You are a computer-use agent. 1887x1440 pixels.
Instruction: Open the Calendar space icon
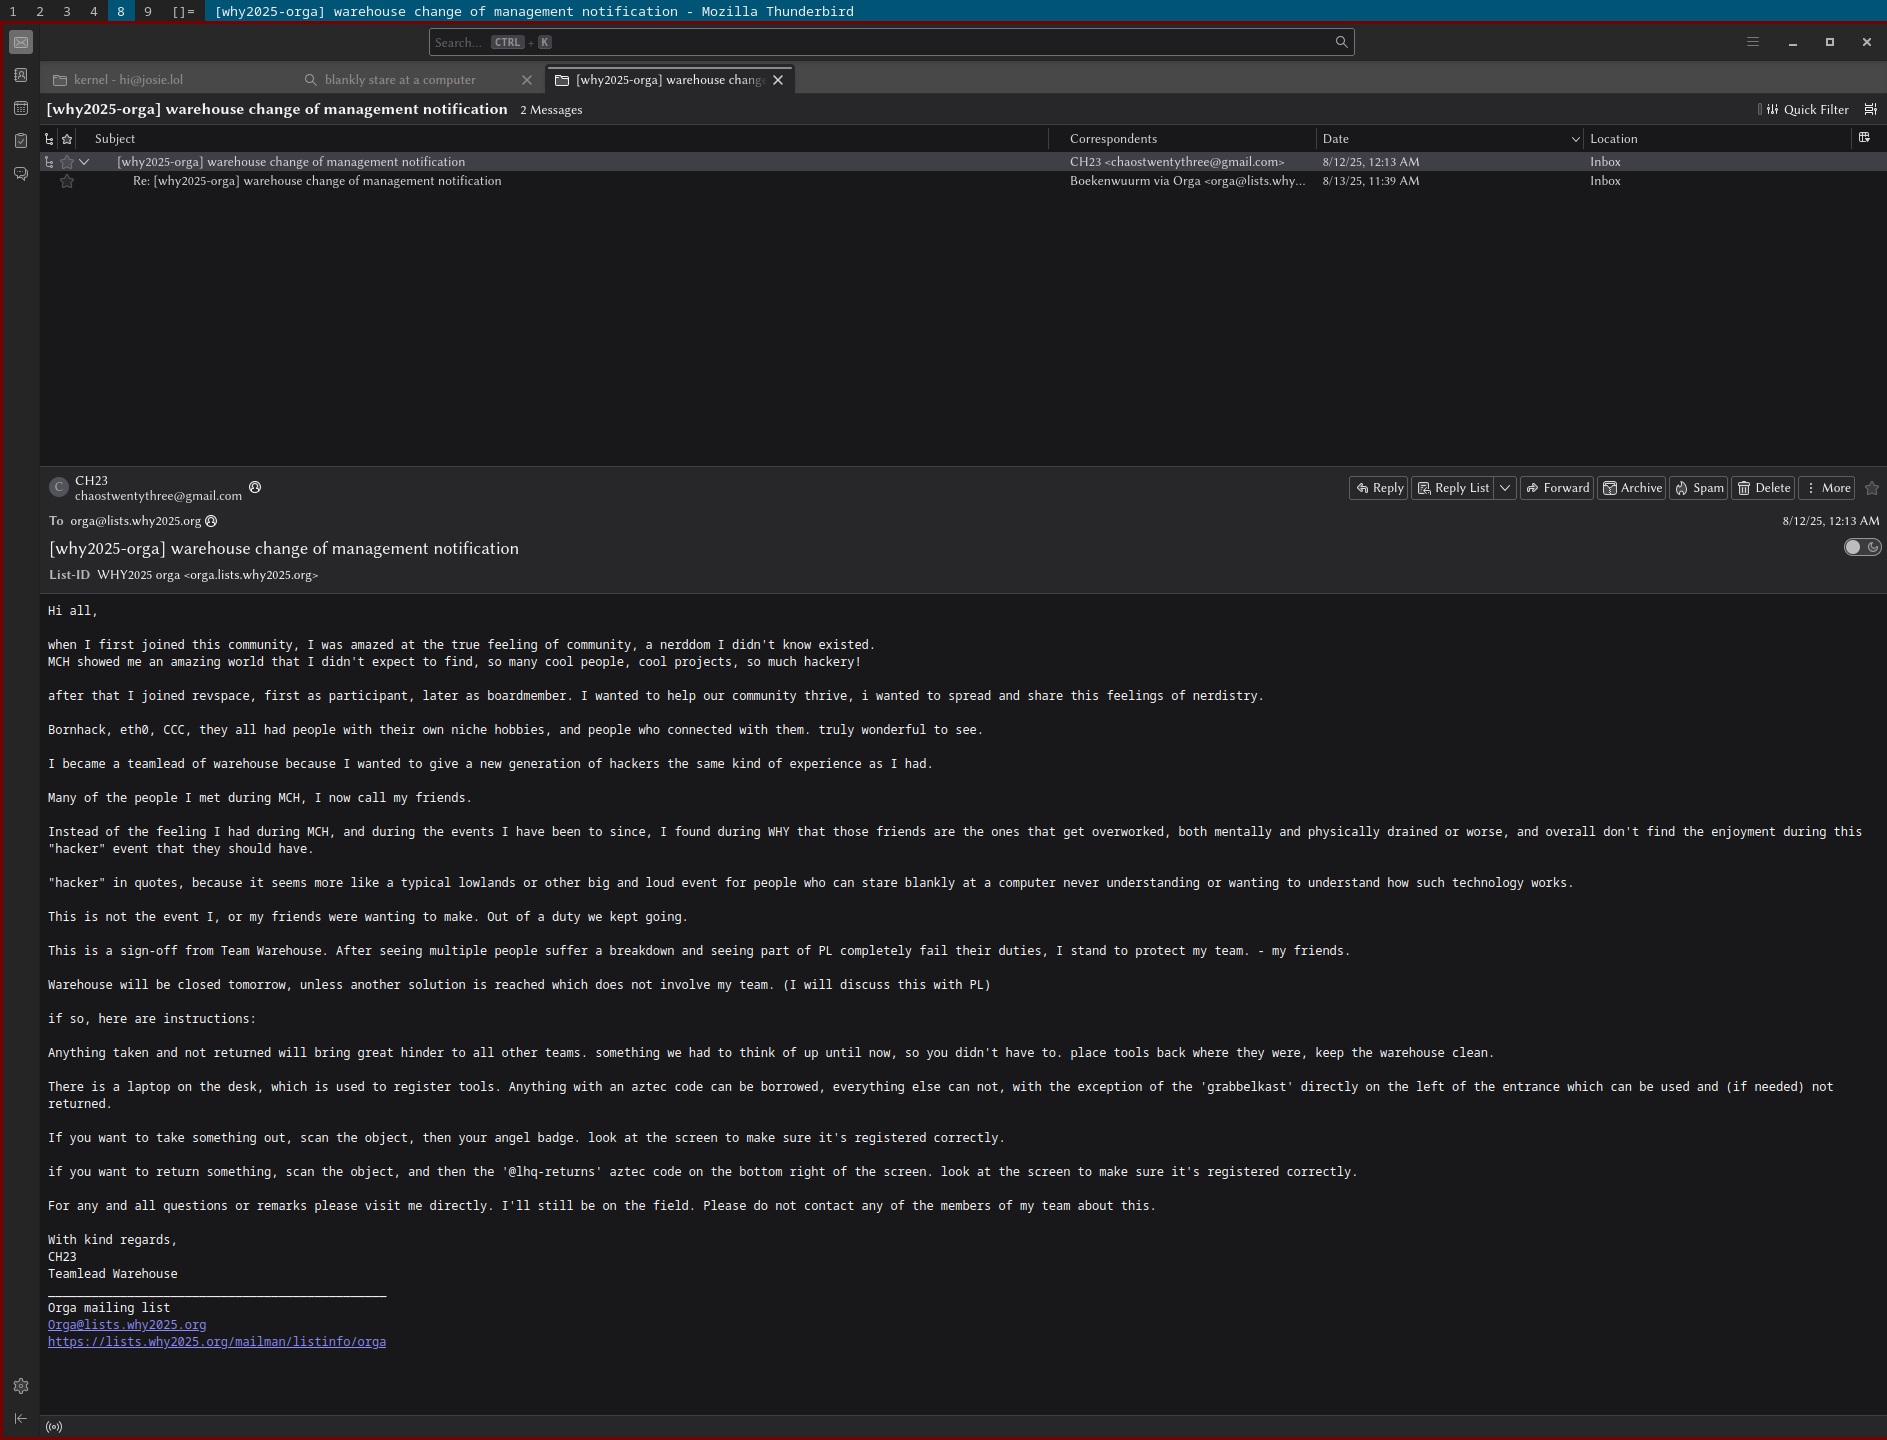20,108
